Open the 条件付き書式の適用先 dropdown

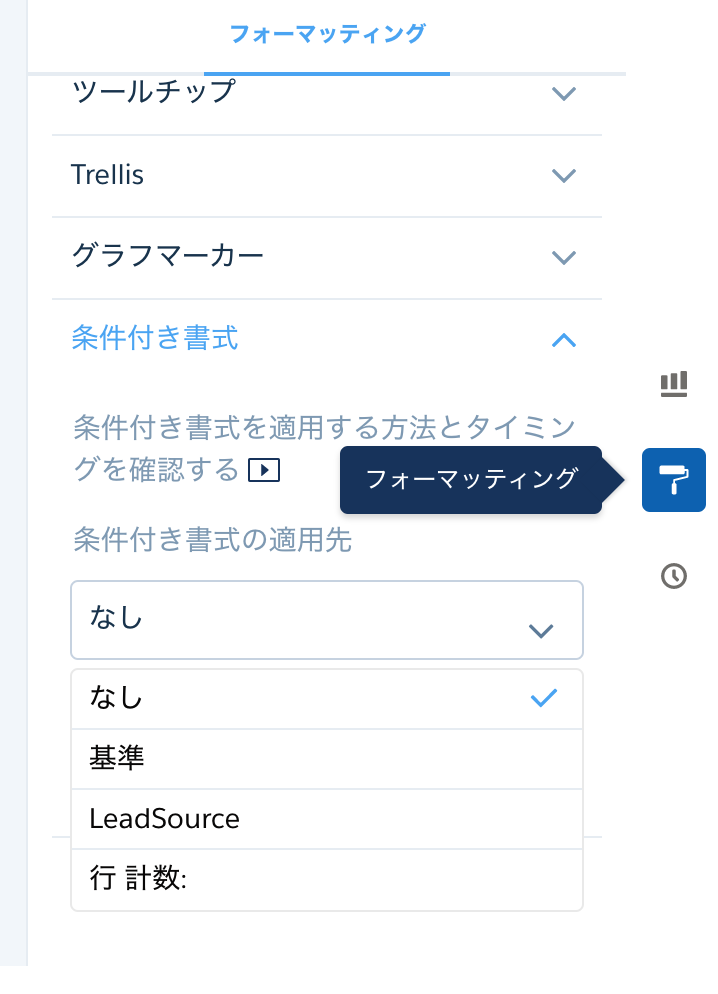coord(327,619)
